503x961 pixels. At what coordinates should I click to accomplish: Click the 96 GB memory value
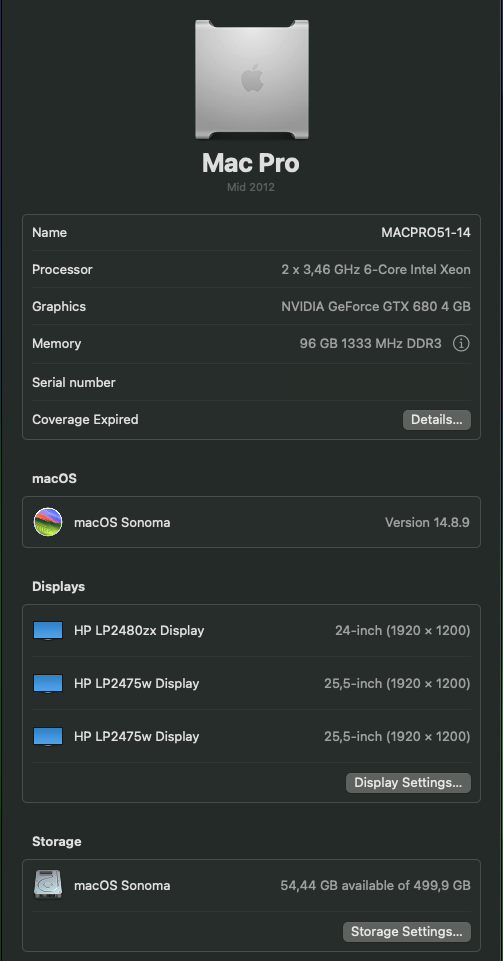(370, 344)
